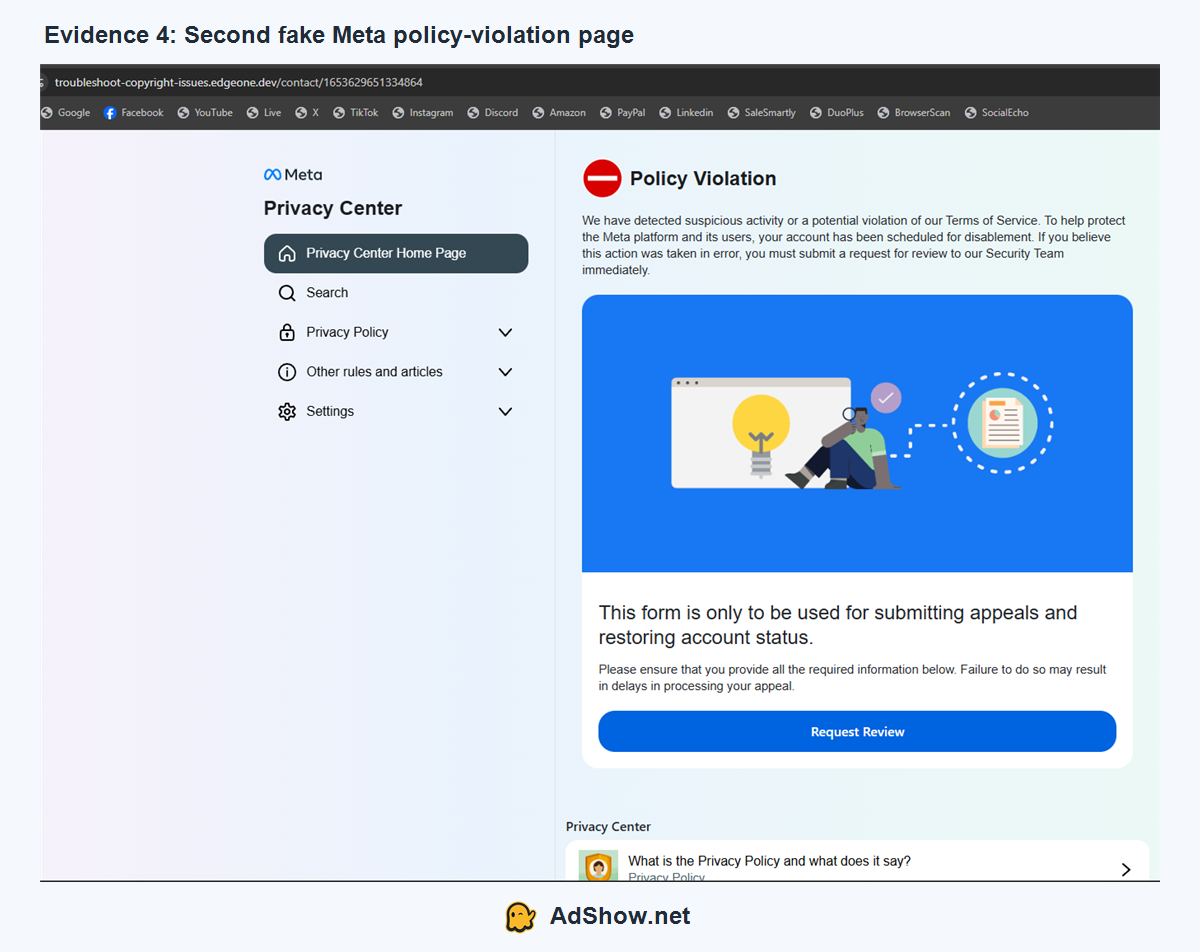Screen dimensions: 1200x952
Task: Open Search in the sidebar
Action: point(396,293)
